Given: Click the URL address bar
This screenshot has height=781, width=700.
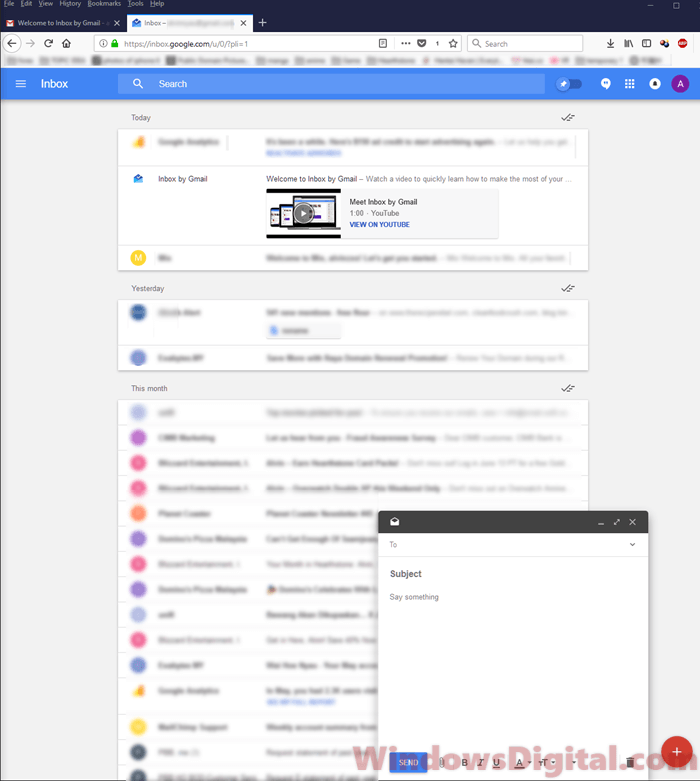Looking at the screenshot, I should tap(247, 44).
